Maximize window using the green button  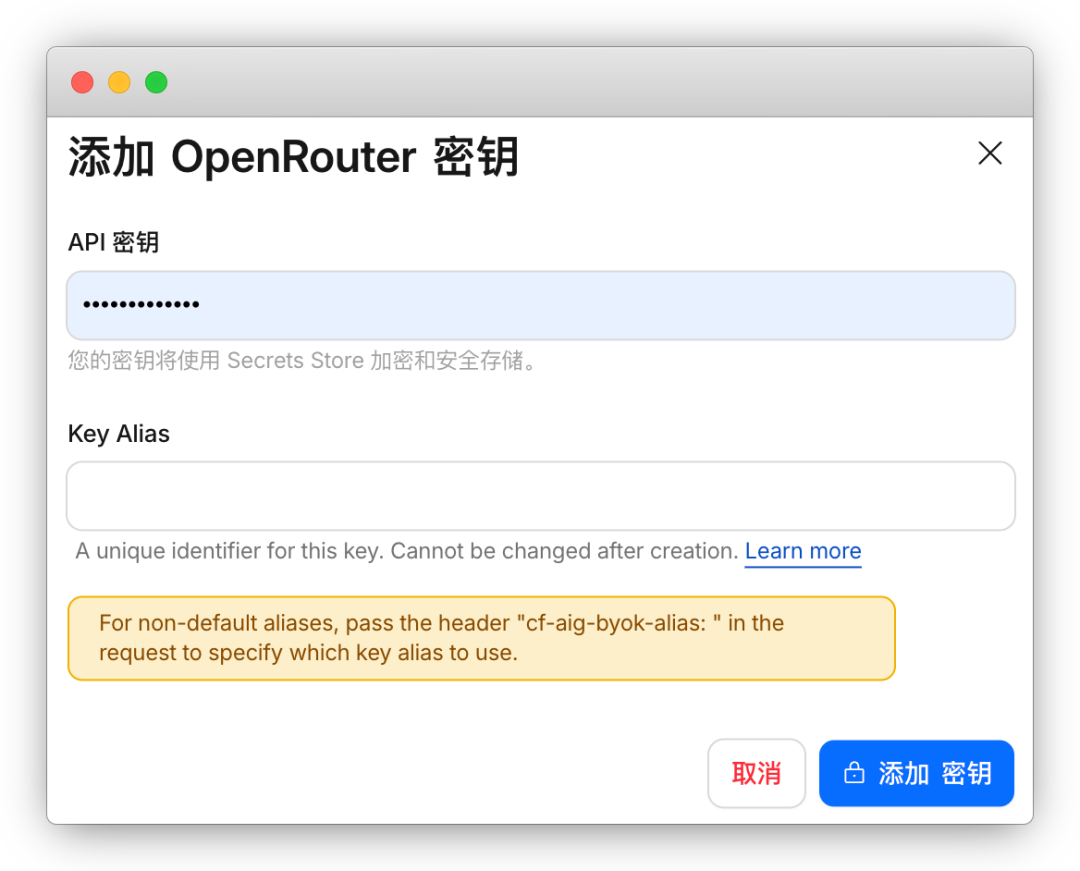tap(156, 82)
